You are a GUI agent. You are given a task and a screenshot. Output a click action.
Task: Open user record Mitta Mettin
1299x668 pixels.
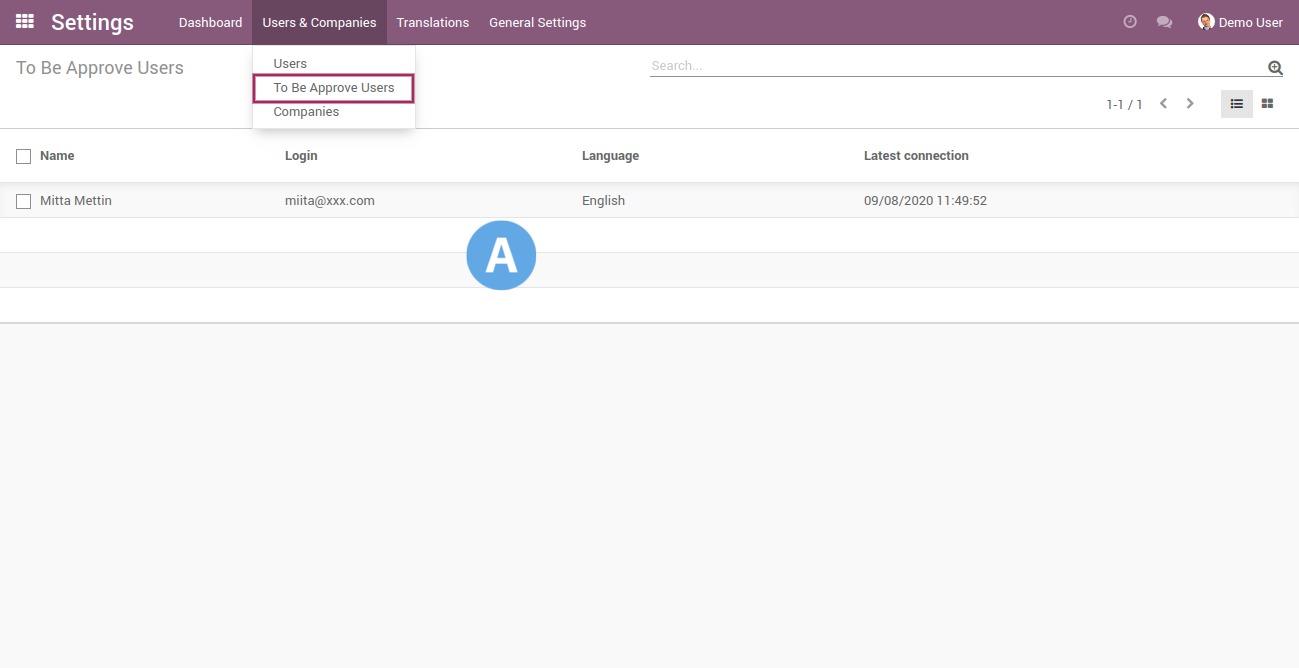tap(75, 200)
